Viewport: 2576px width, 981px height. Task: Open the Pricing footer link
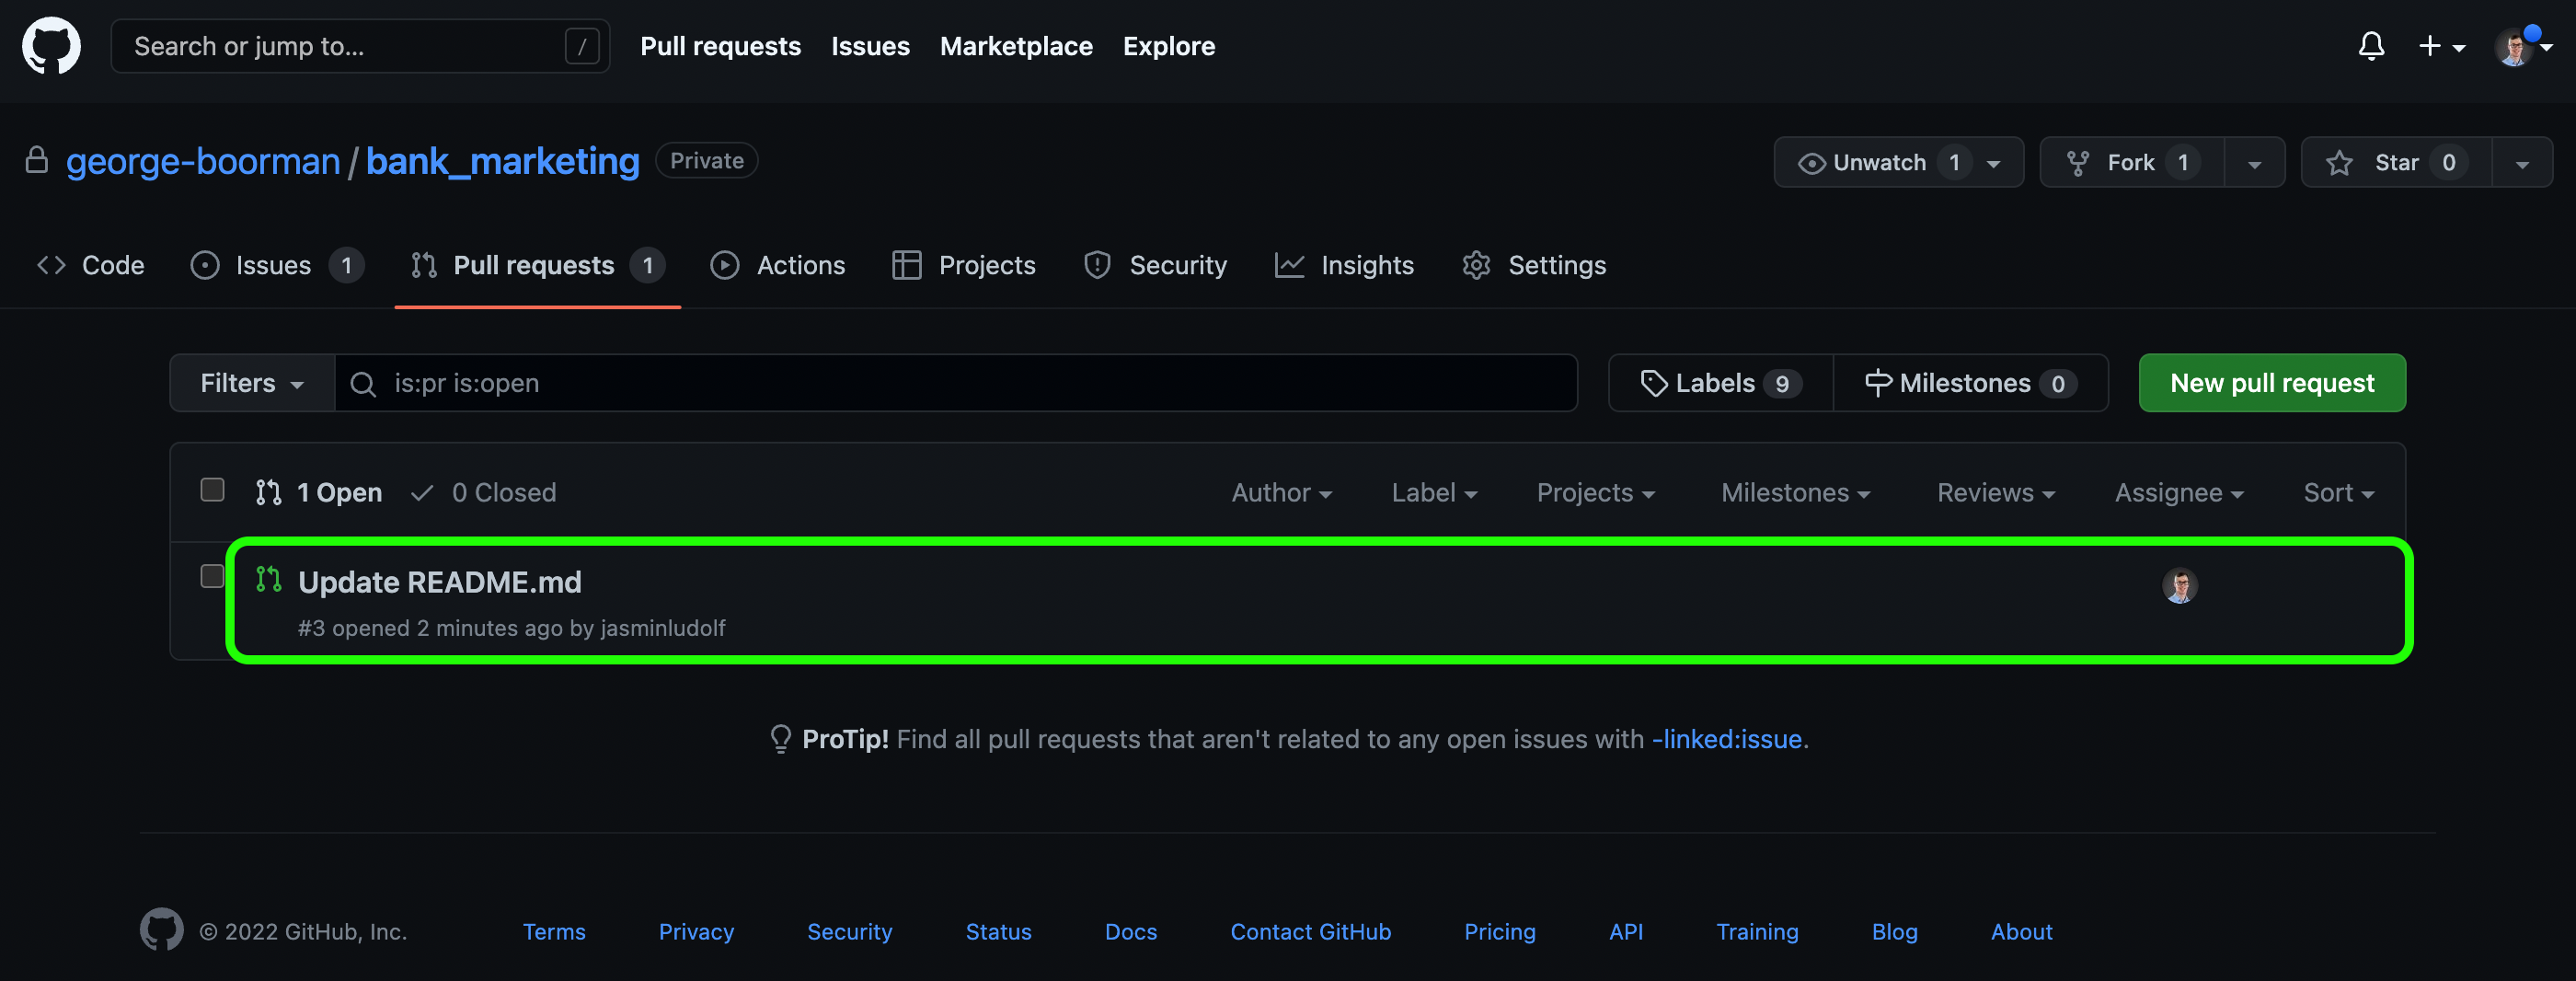click(x=1499, y=931)
